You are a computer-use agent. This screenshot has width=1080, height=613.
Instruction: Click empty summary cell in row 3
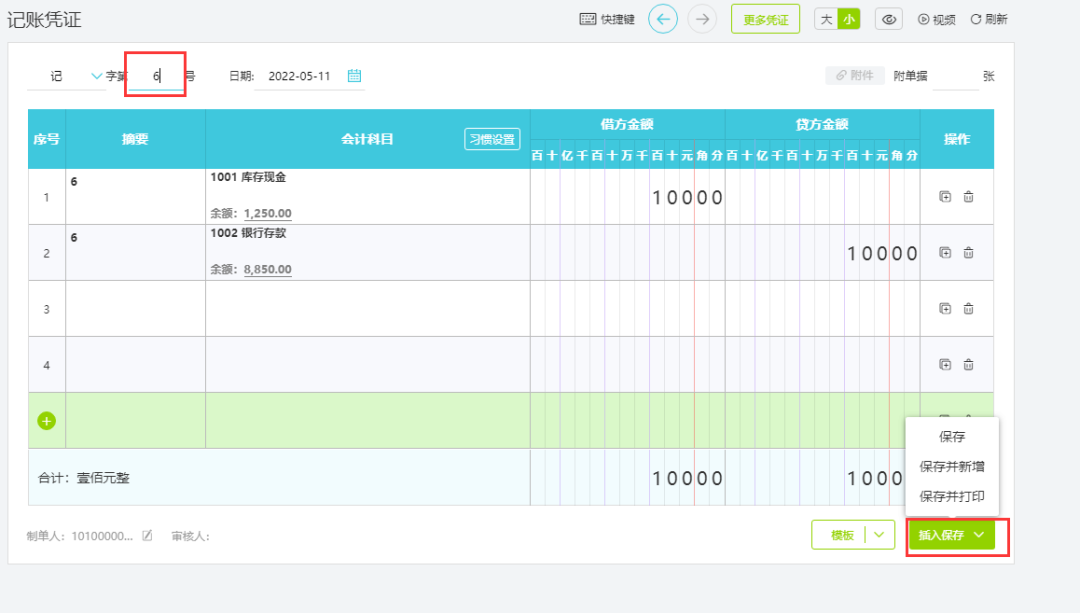[x=136, y=309]
